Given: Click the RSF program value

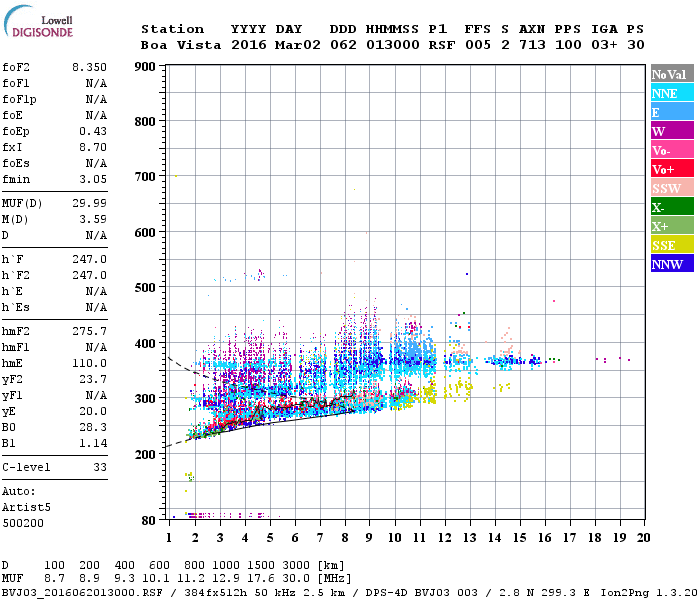Looking at the screenshot, I should click(x=442, y=45).
